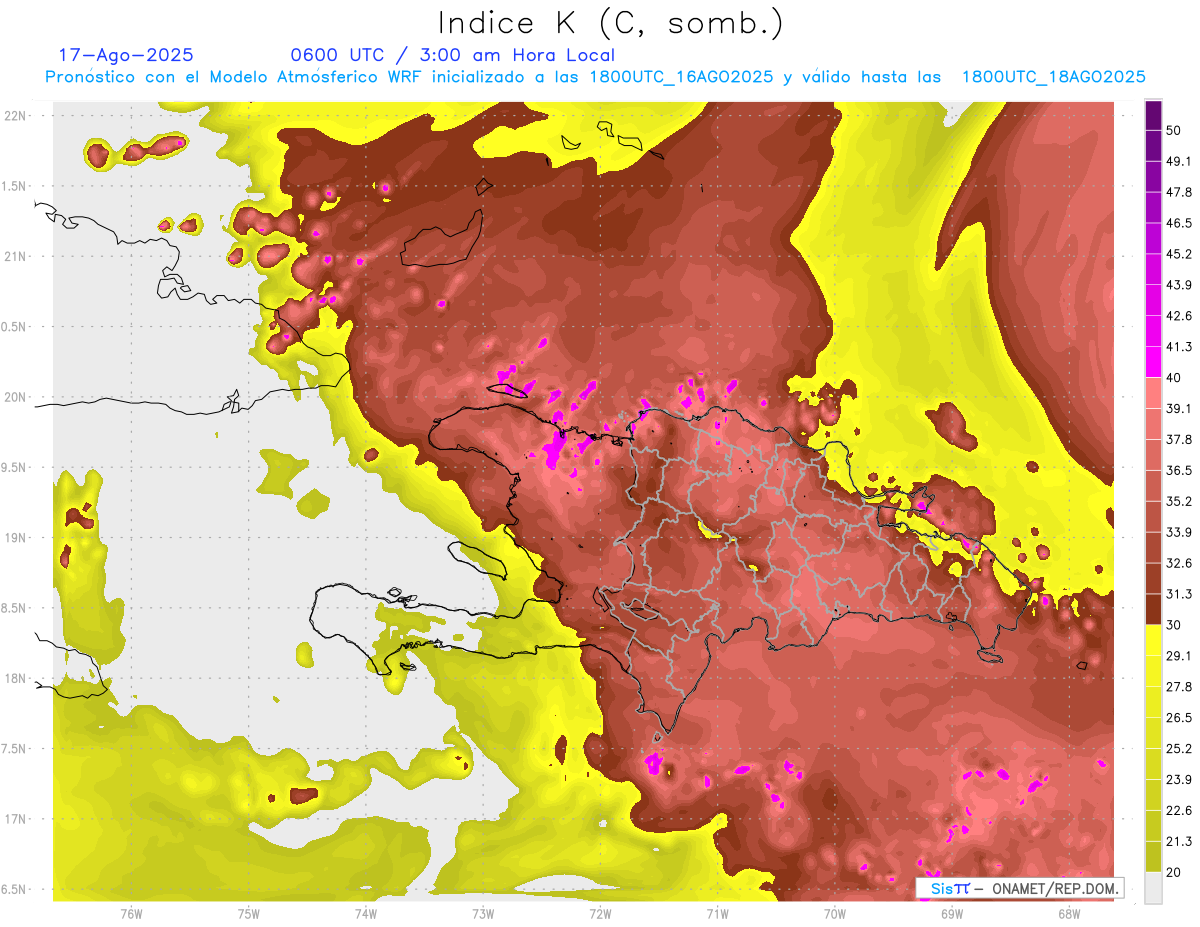Click the "40" legend value
Image resolution: width=1200 pixels, height=927 pixels.
click(x=1174, y=378)
